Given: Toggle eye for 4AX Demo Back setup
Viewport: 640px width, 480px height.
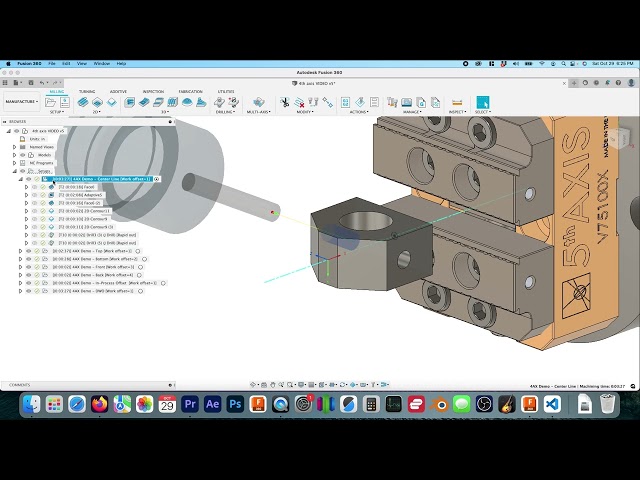Looking at the screenshot, I should pyautogui.click(x=29, y=275).
